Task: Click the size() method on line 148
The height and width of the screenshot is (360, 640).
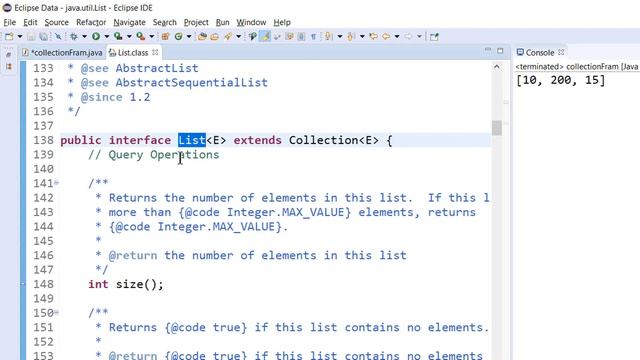Action: [x=139, y=284]
